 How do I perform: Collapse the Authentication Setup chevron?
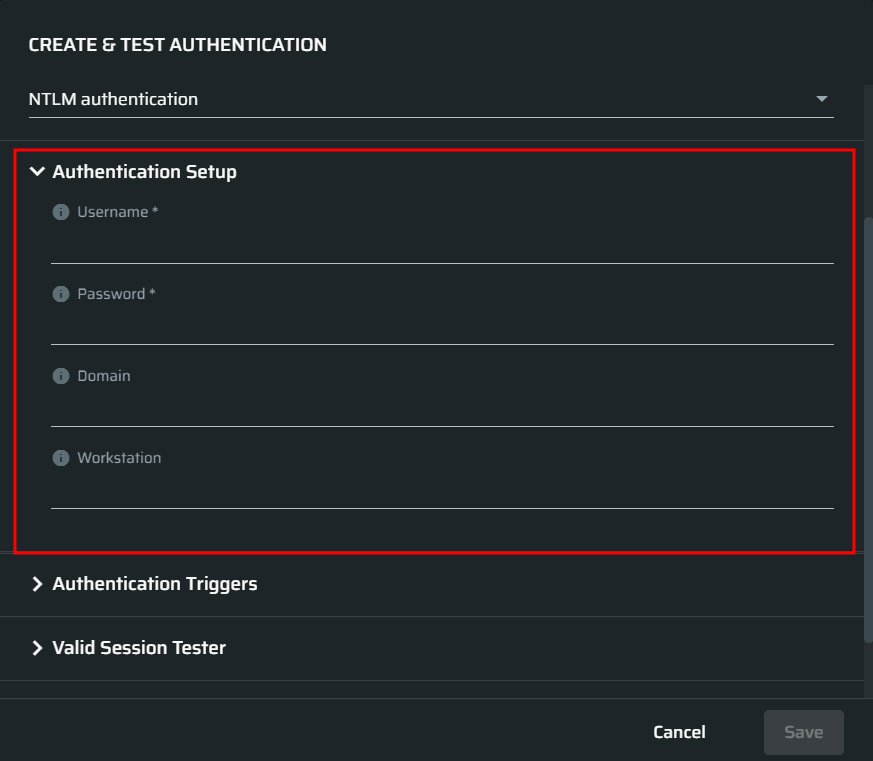tap(37, 171)
